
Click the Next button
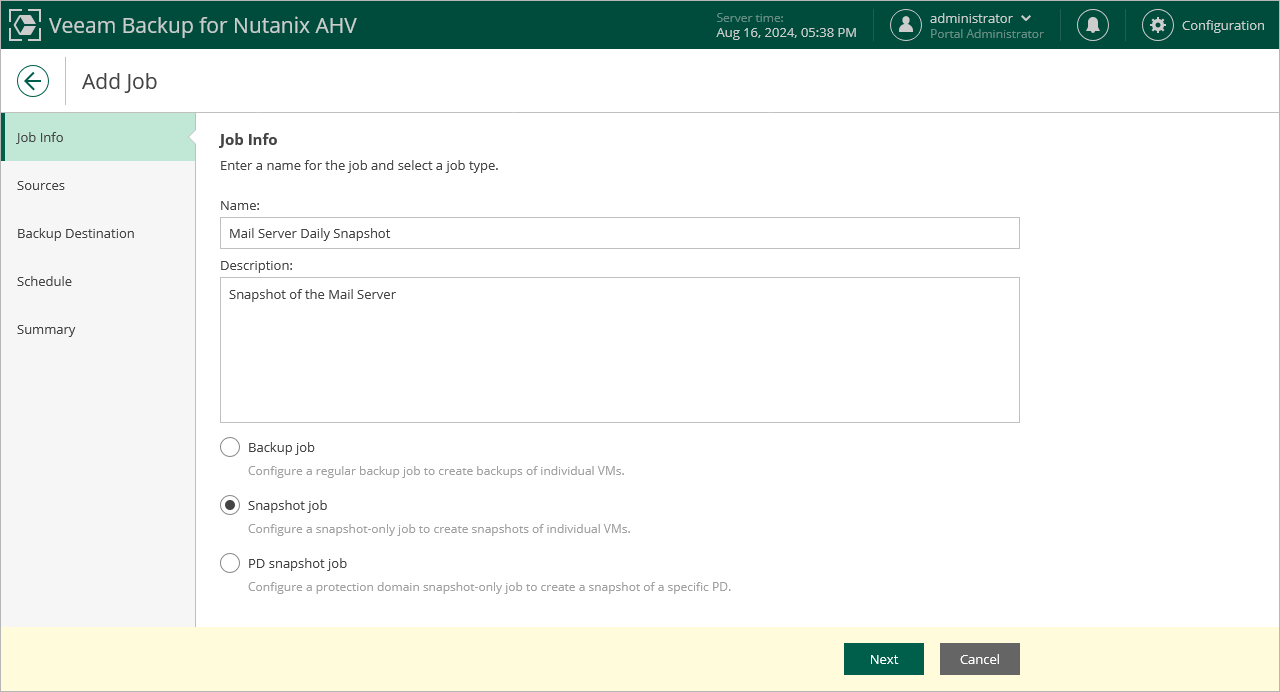coord(884,659)
